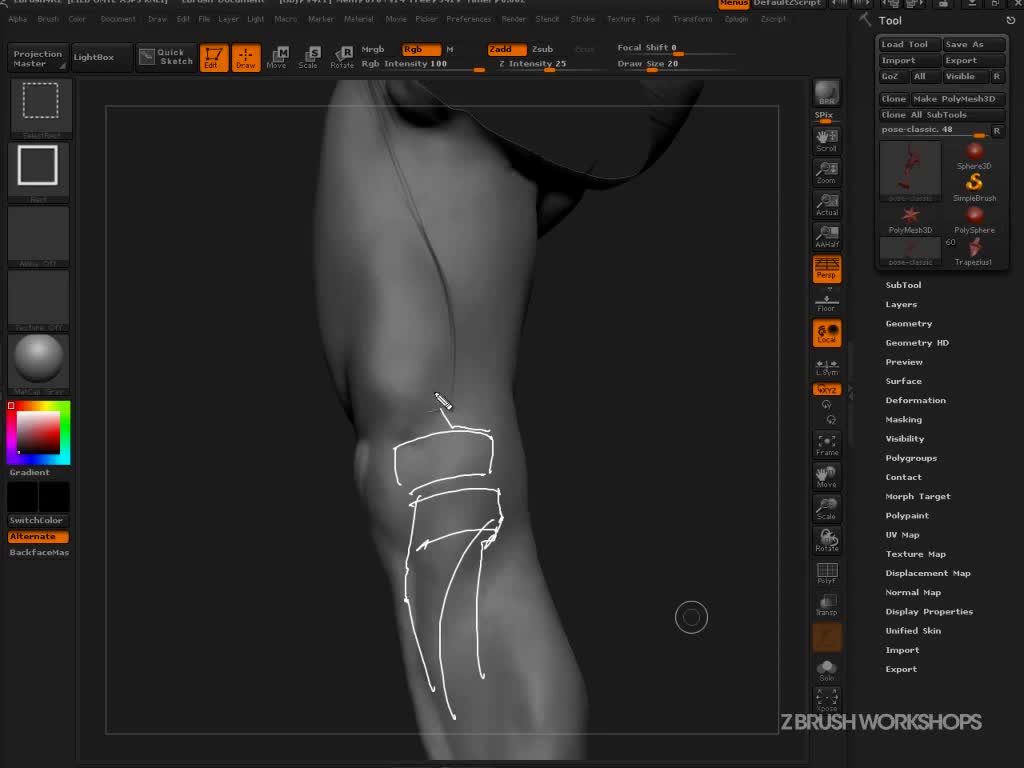
Task: Click the Z Intensity slider
Action: pyautogui.click(x=533, y=64)
